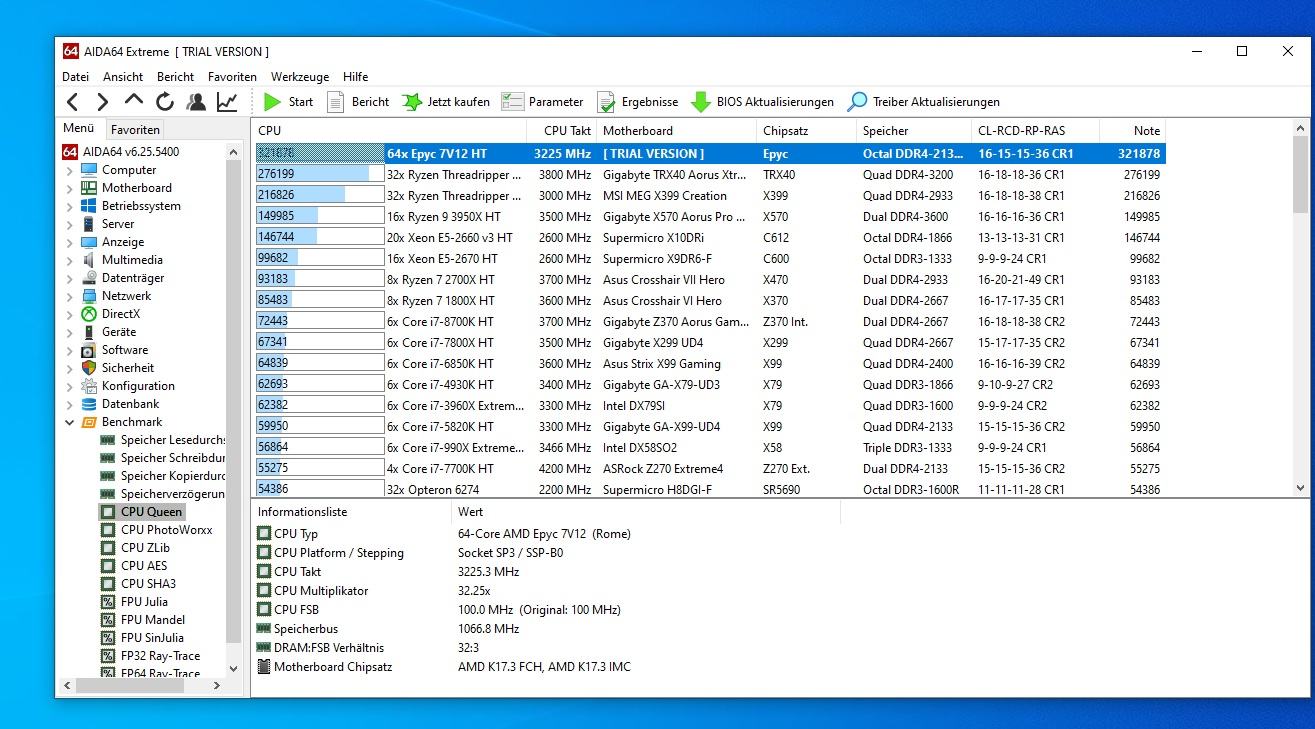Expand the Anzeige tree node
Viewport: 1315px width, 729px height.
(70, 242)
